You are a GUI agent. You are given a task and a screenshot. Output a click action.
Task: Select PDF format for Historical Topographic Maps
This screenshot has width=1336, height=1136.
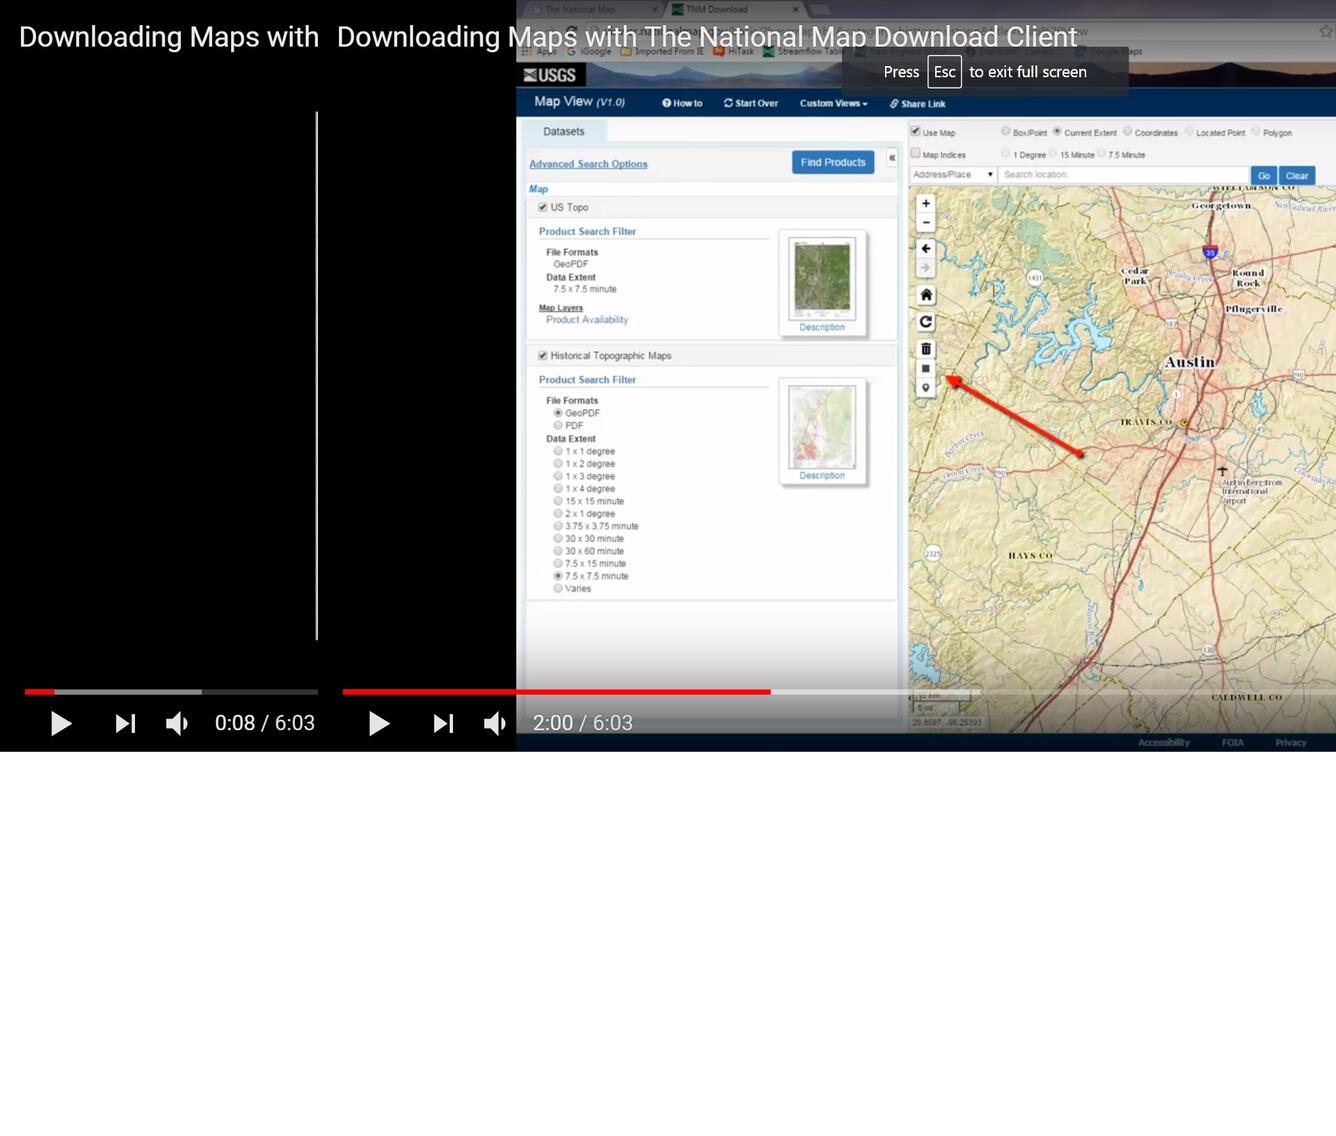pos(557,424)
